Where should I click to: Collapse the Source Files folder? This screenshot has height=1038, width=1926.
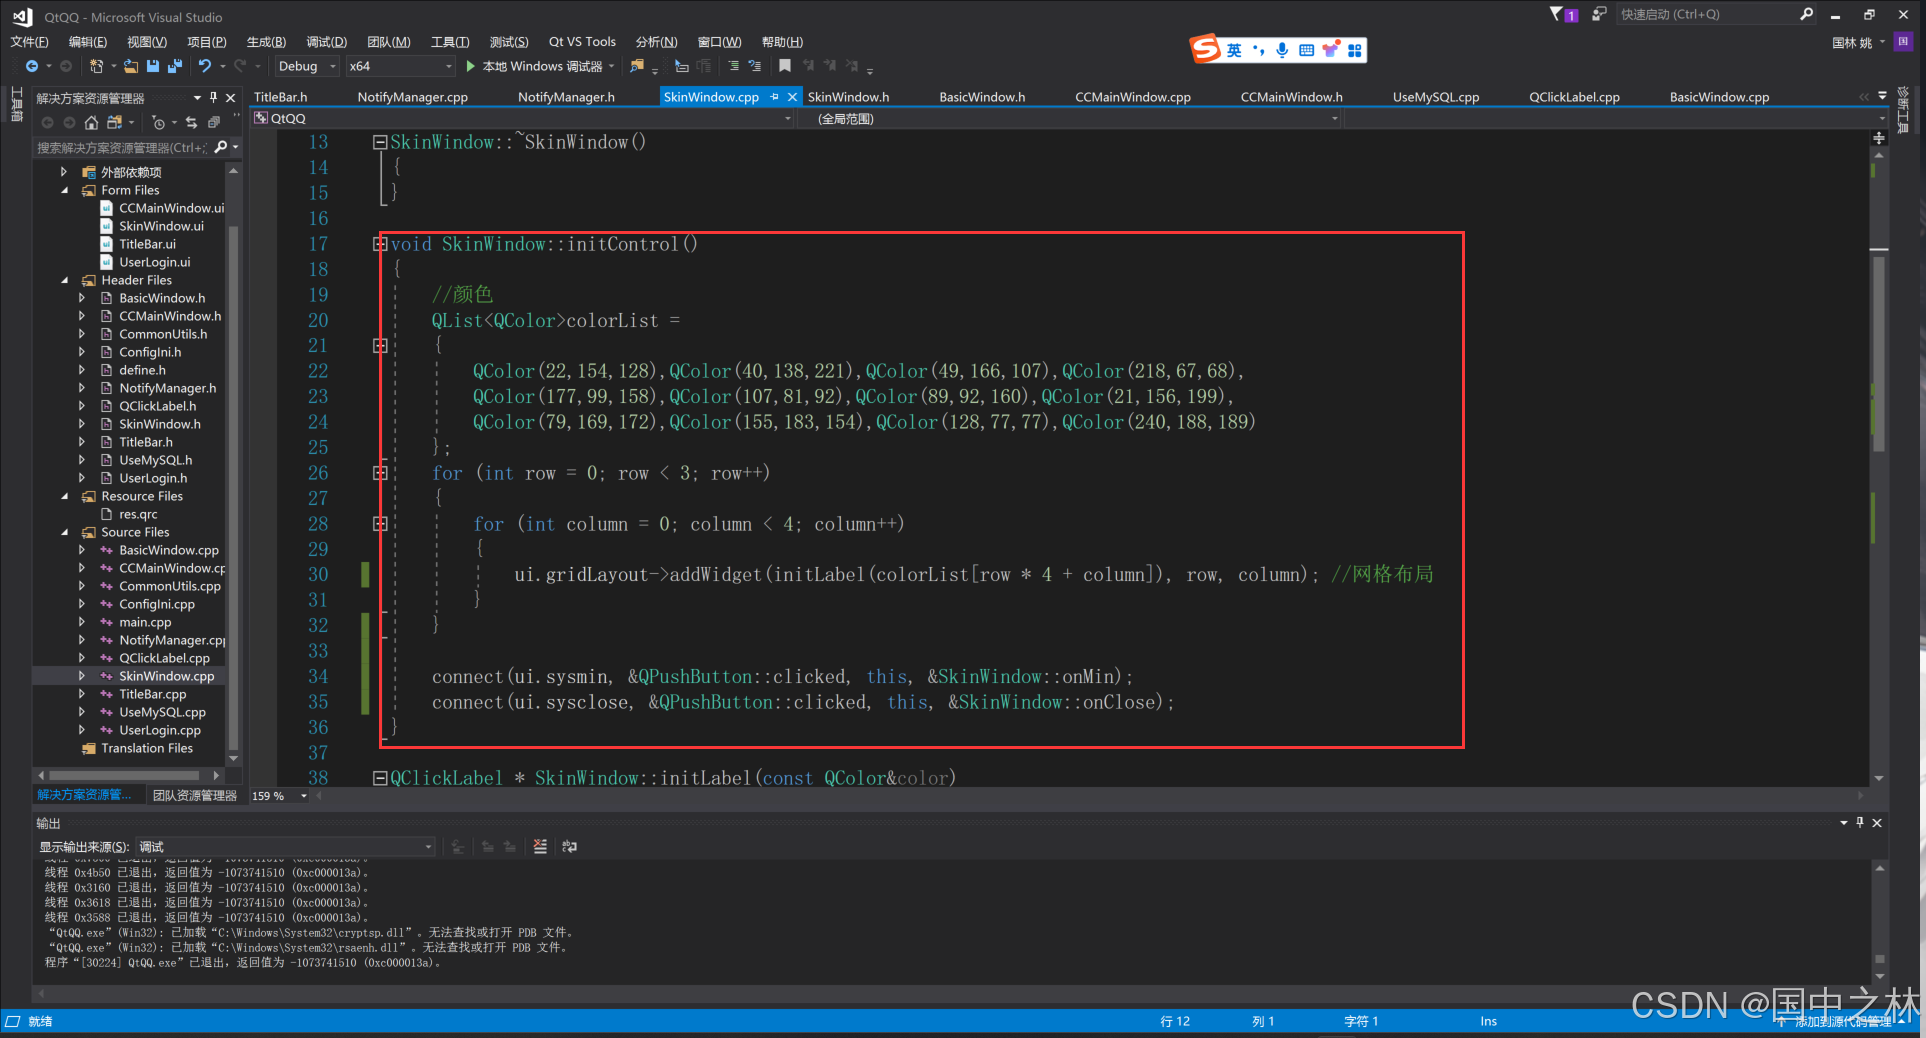[x=66, y=532]
